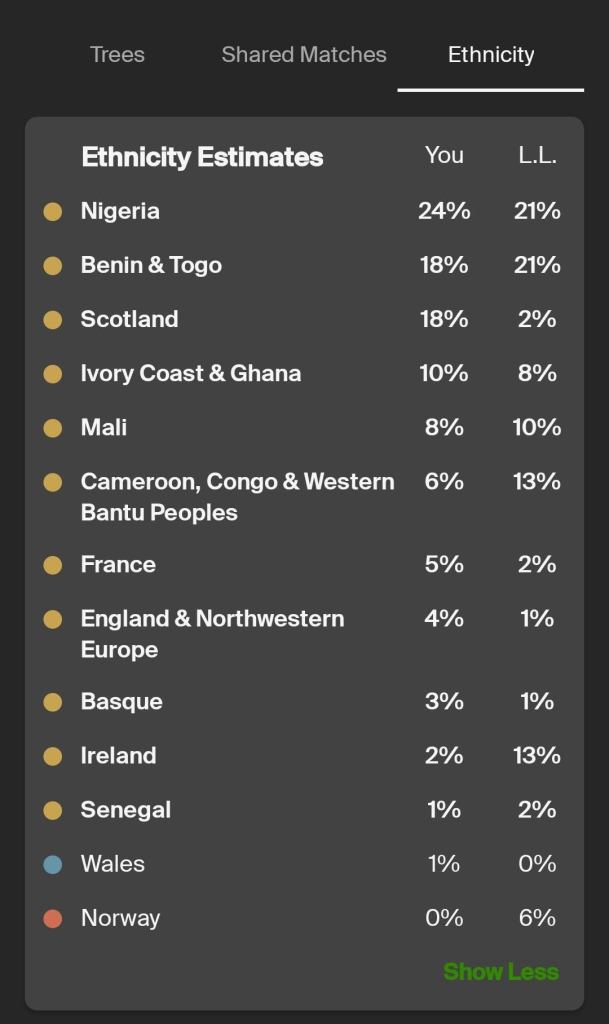Click the gold dot beside Nigeria
609x1024 pixels.
click(x=53, y=211)
